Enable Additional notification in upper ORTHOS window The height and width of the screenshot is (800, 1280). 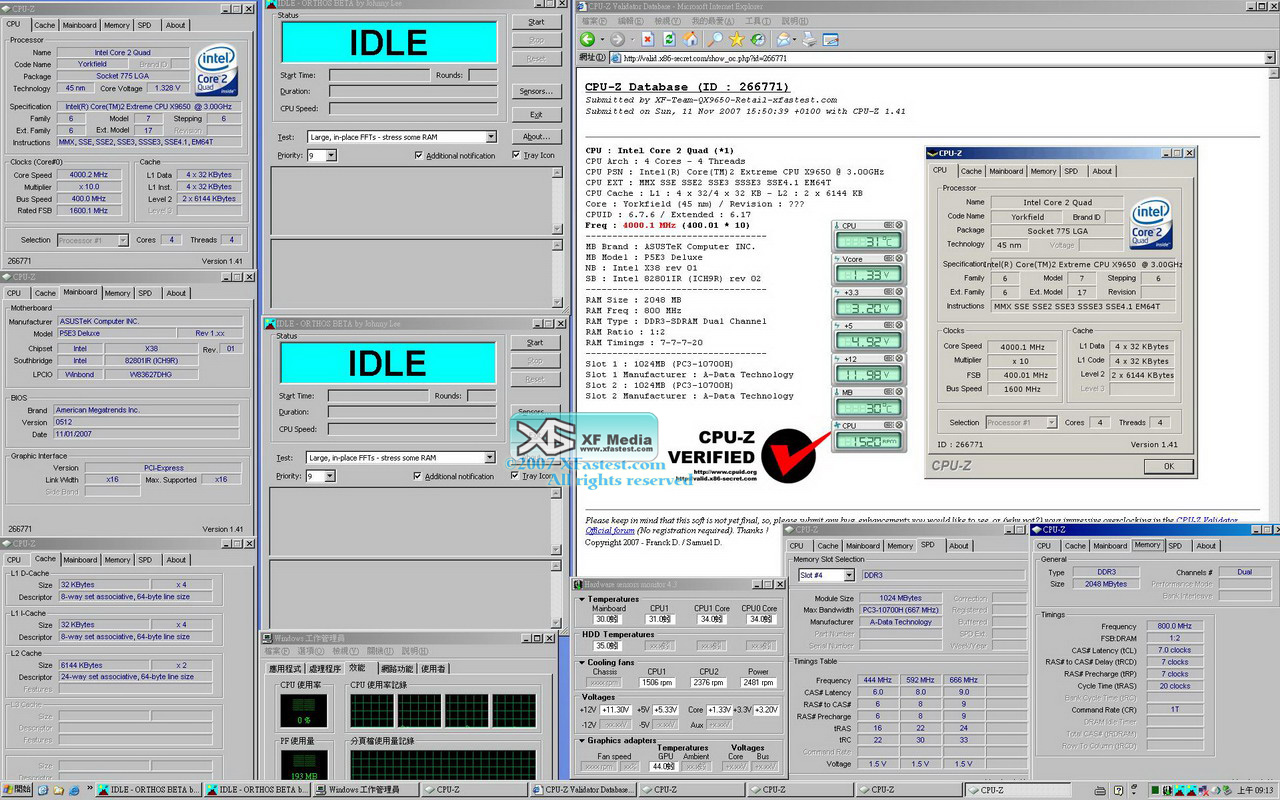point(418,155)
